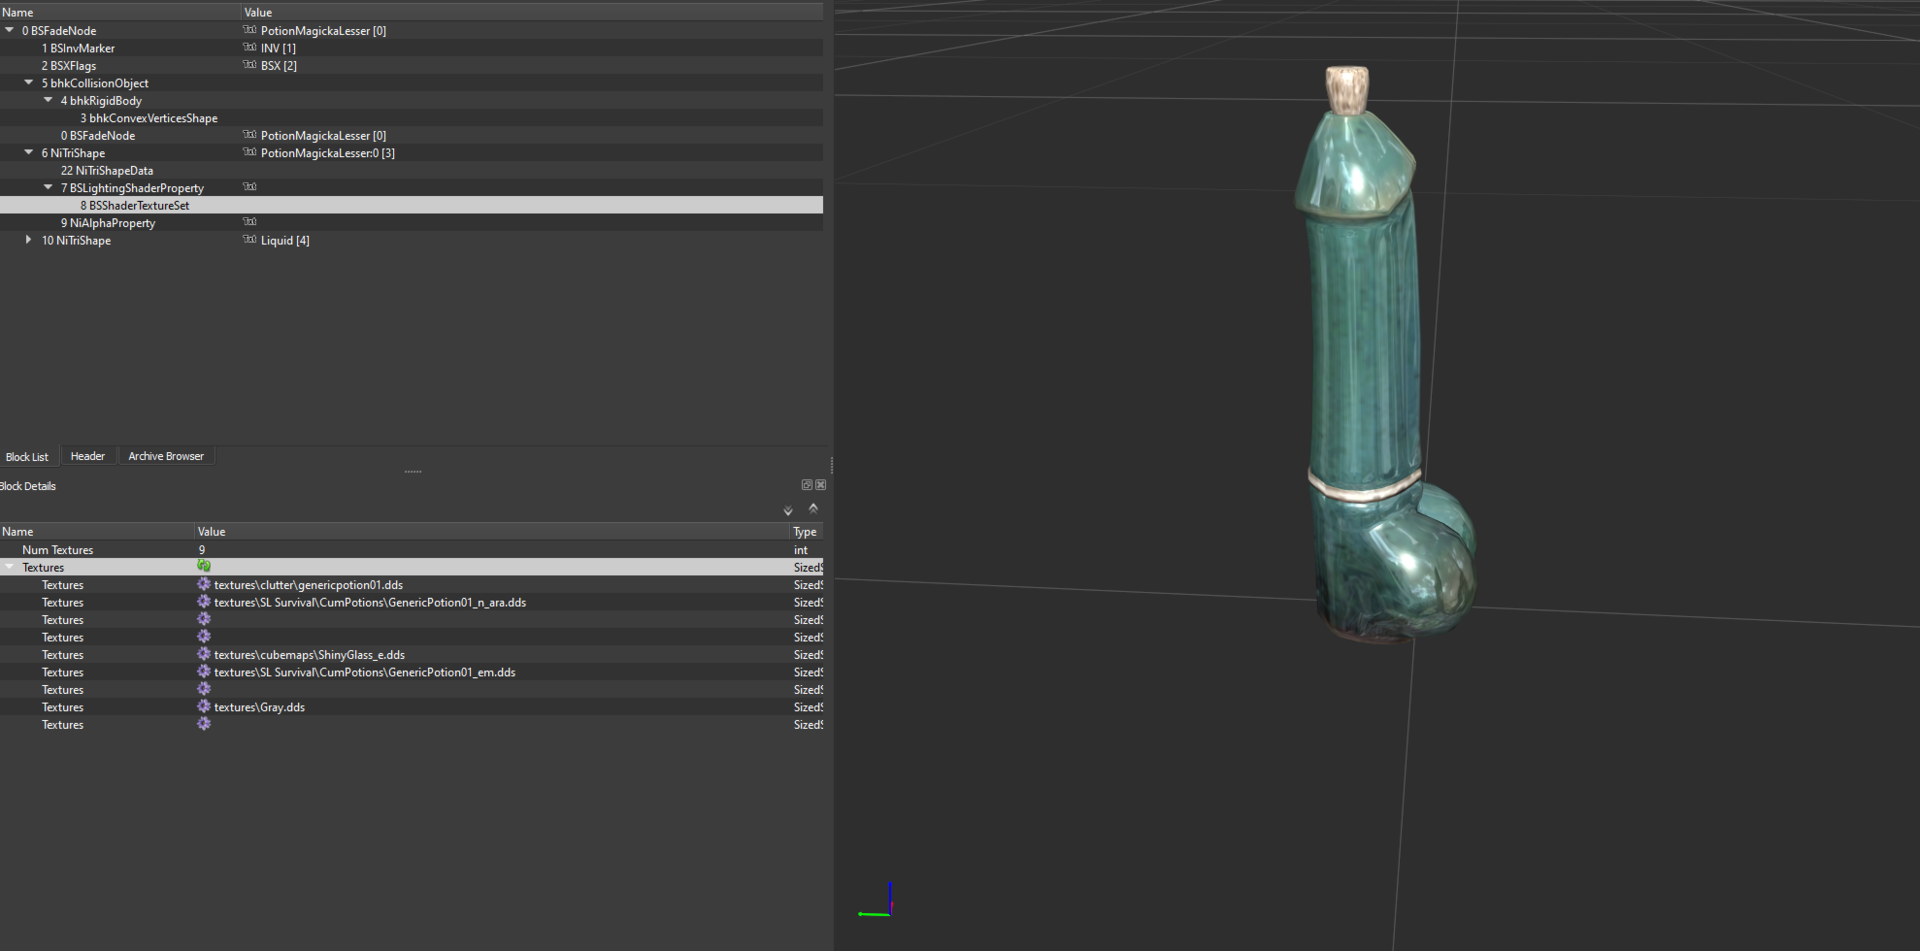Click the Type column header in Block Details
1920x951 pixels.
(806, 532)
